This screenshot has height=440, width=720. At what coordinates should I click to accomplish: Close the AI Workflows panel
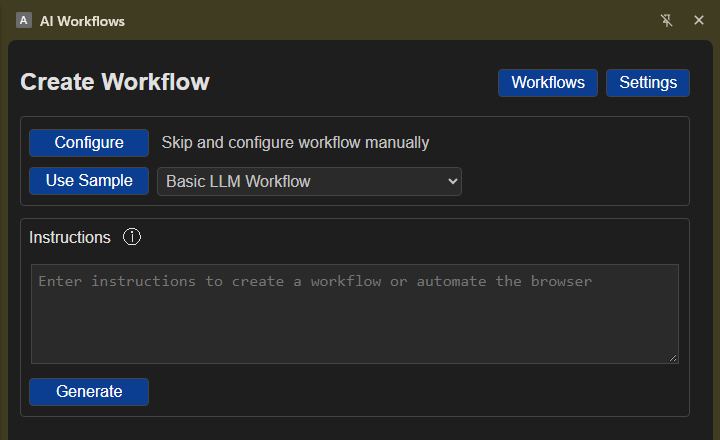699,20
